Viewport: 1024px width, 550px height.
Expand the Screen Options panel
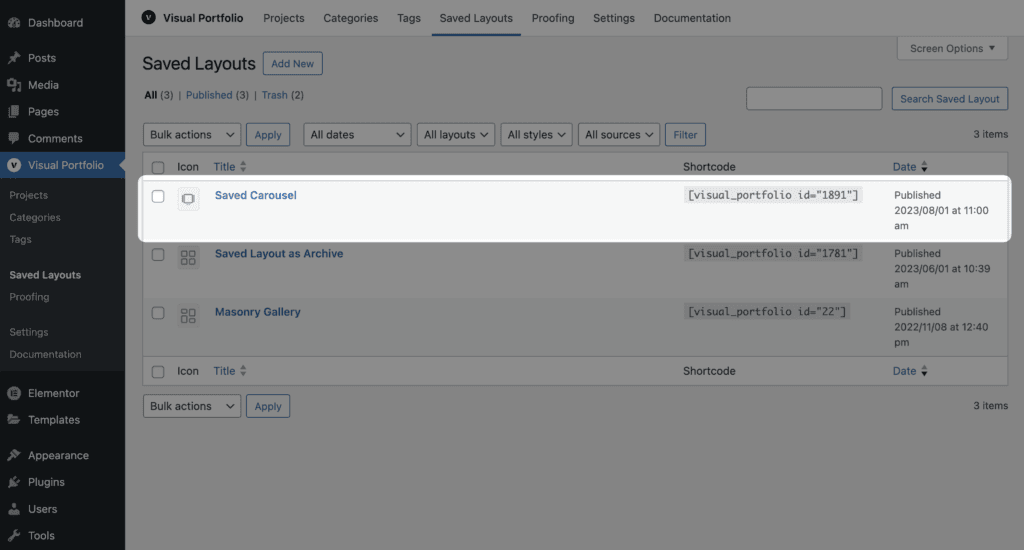952,48
